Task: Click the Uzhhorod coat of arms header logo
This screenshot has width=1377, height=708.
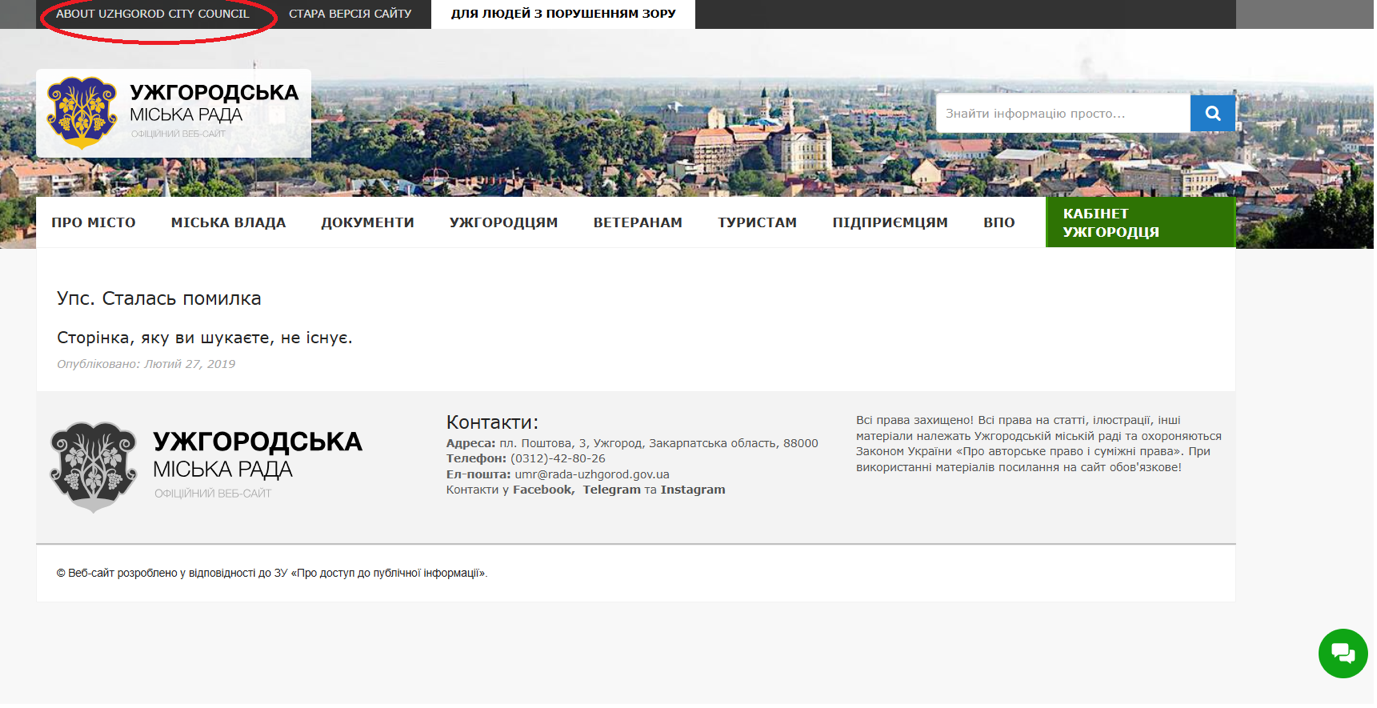Action: (82, 113)
